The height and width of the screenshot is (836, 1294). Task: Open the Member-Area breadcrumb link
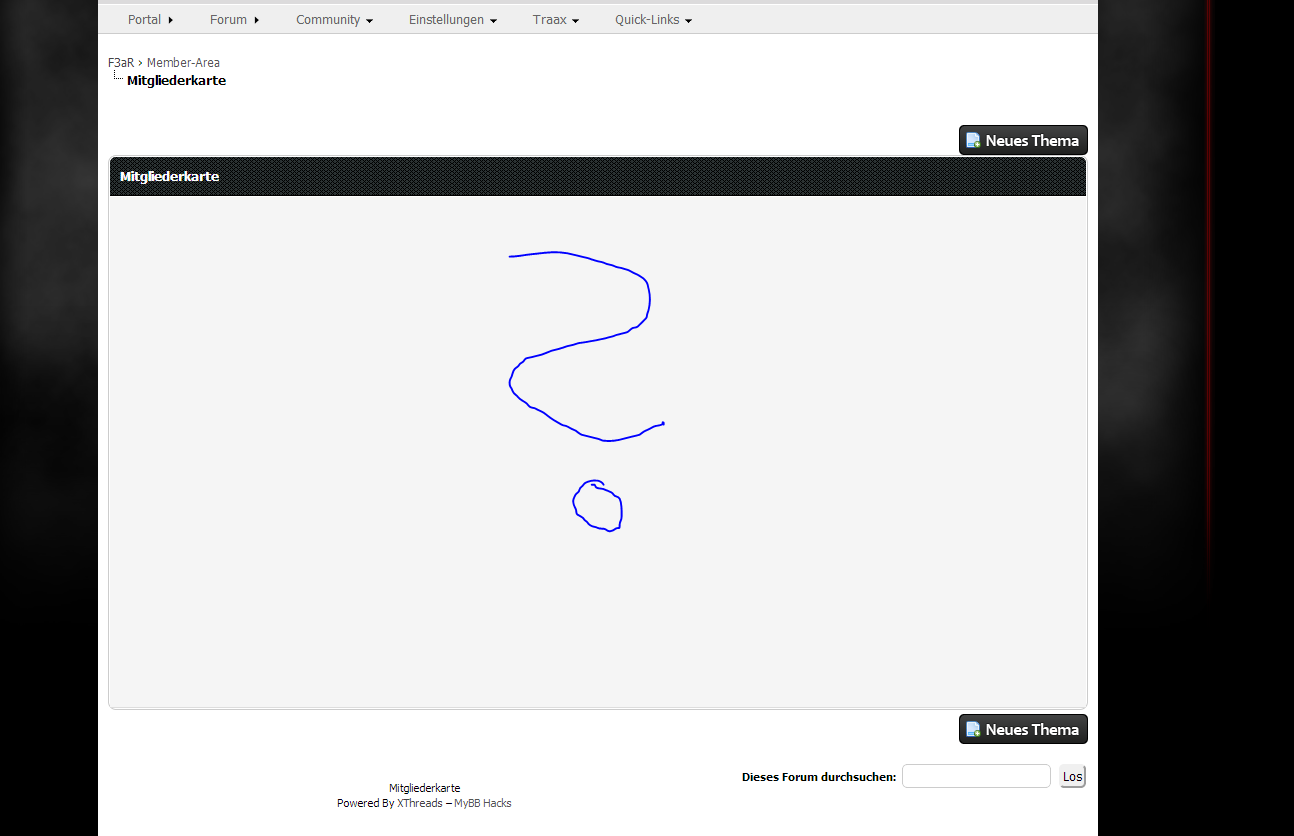[x=183, y=63]
